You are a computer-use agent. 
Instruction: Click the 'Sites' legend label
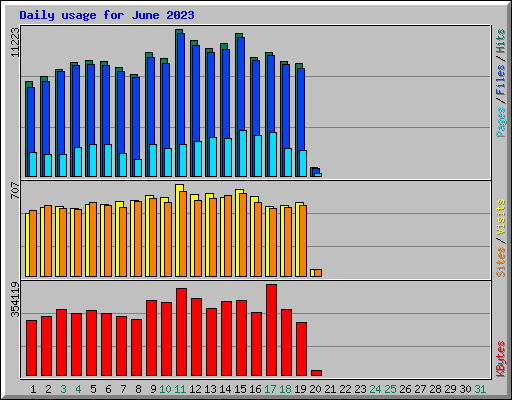501,262
